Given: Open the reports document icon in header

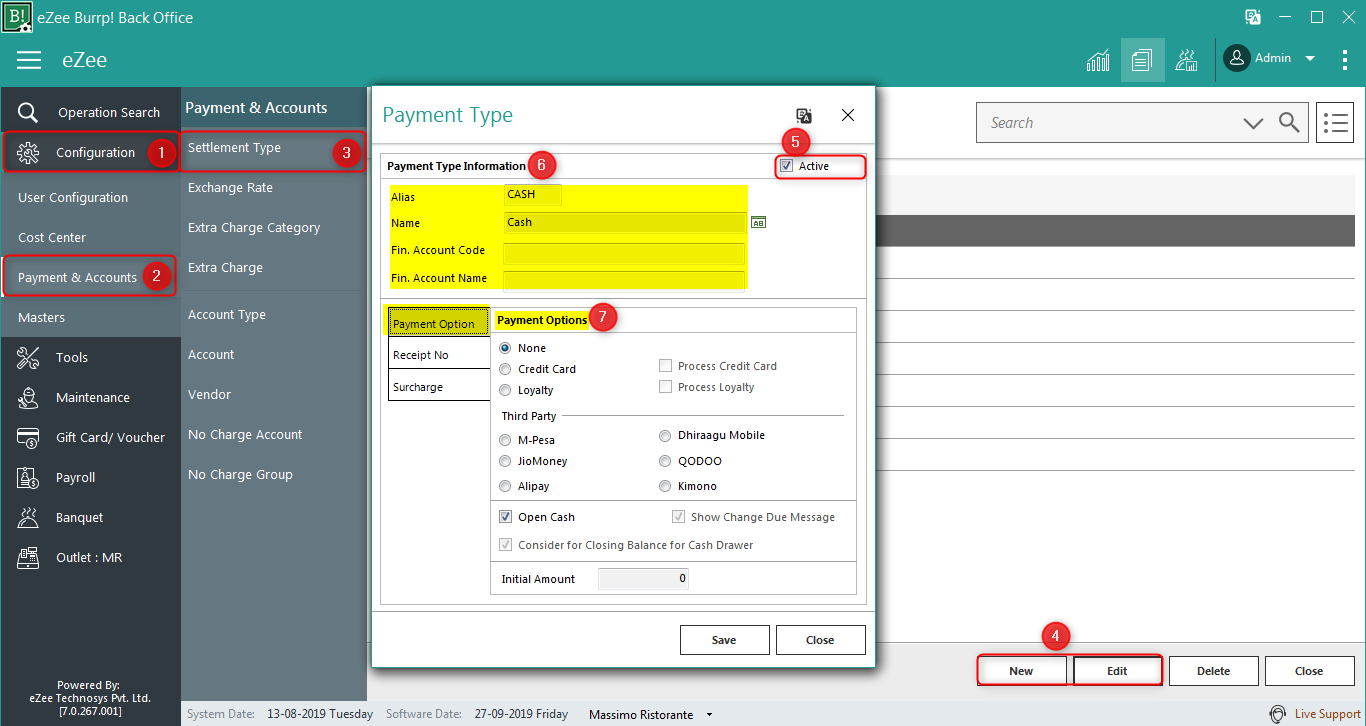Looking at the screenshot, I should point(1142,60).
